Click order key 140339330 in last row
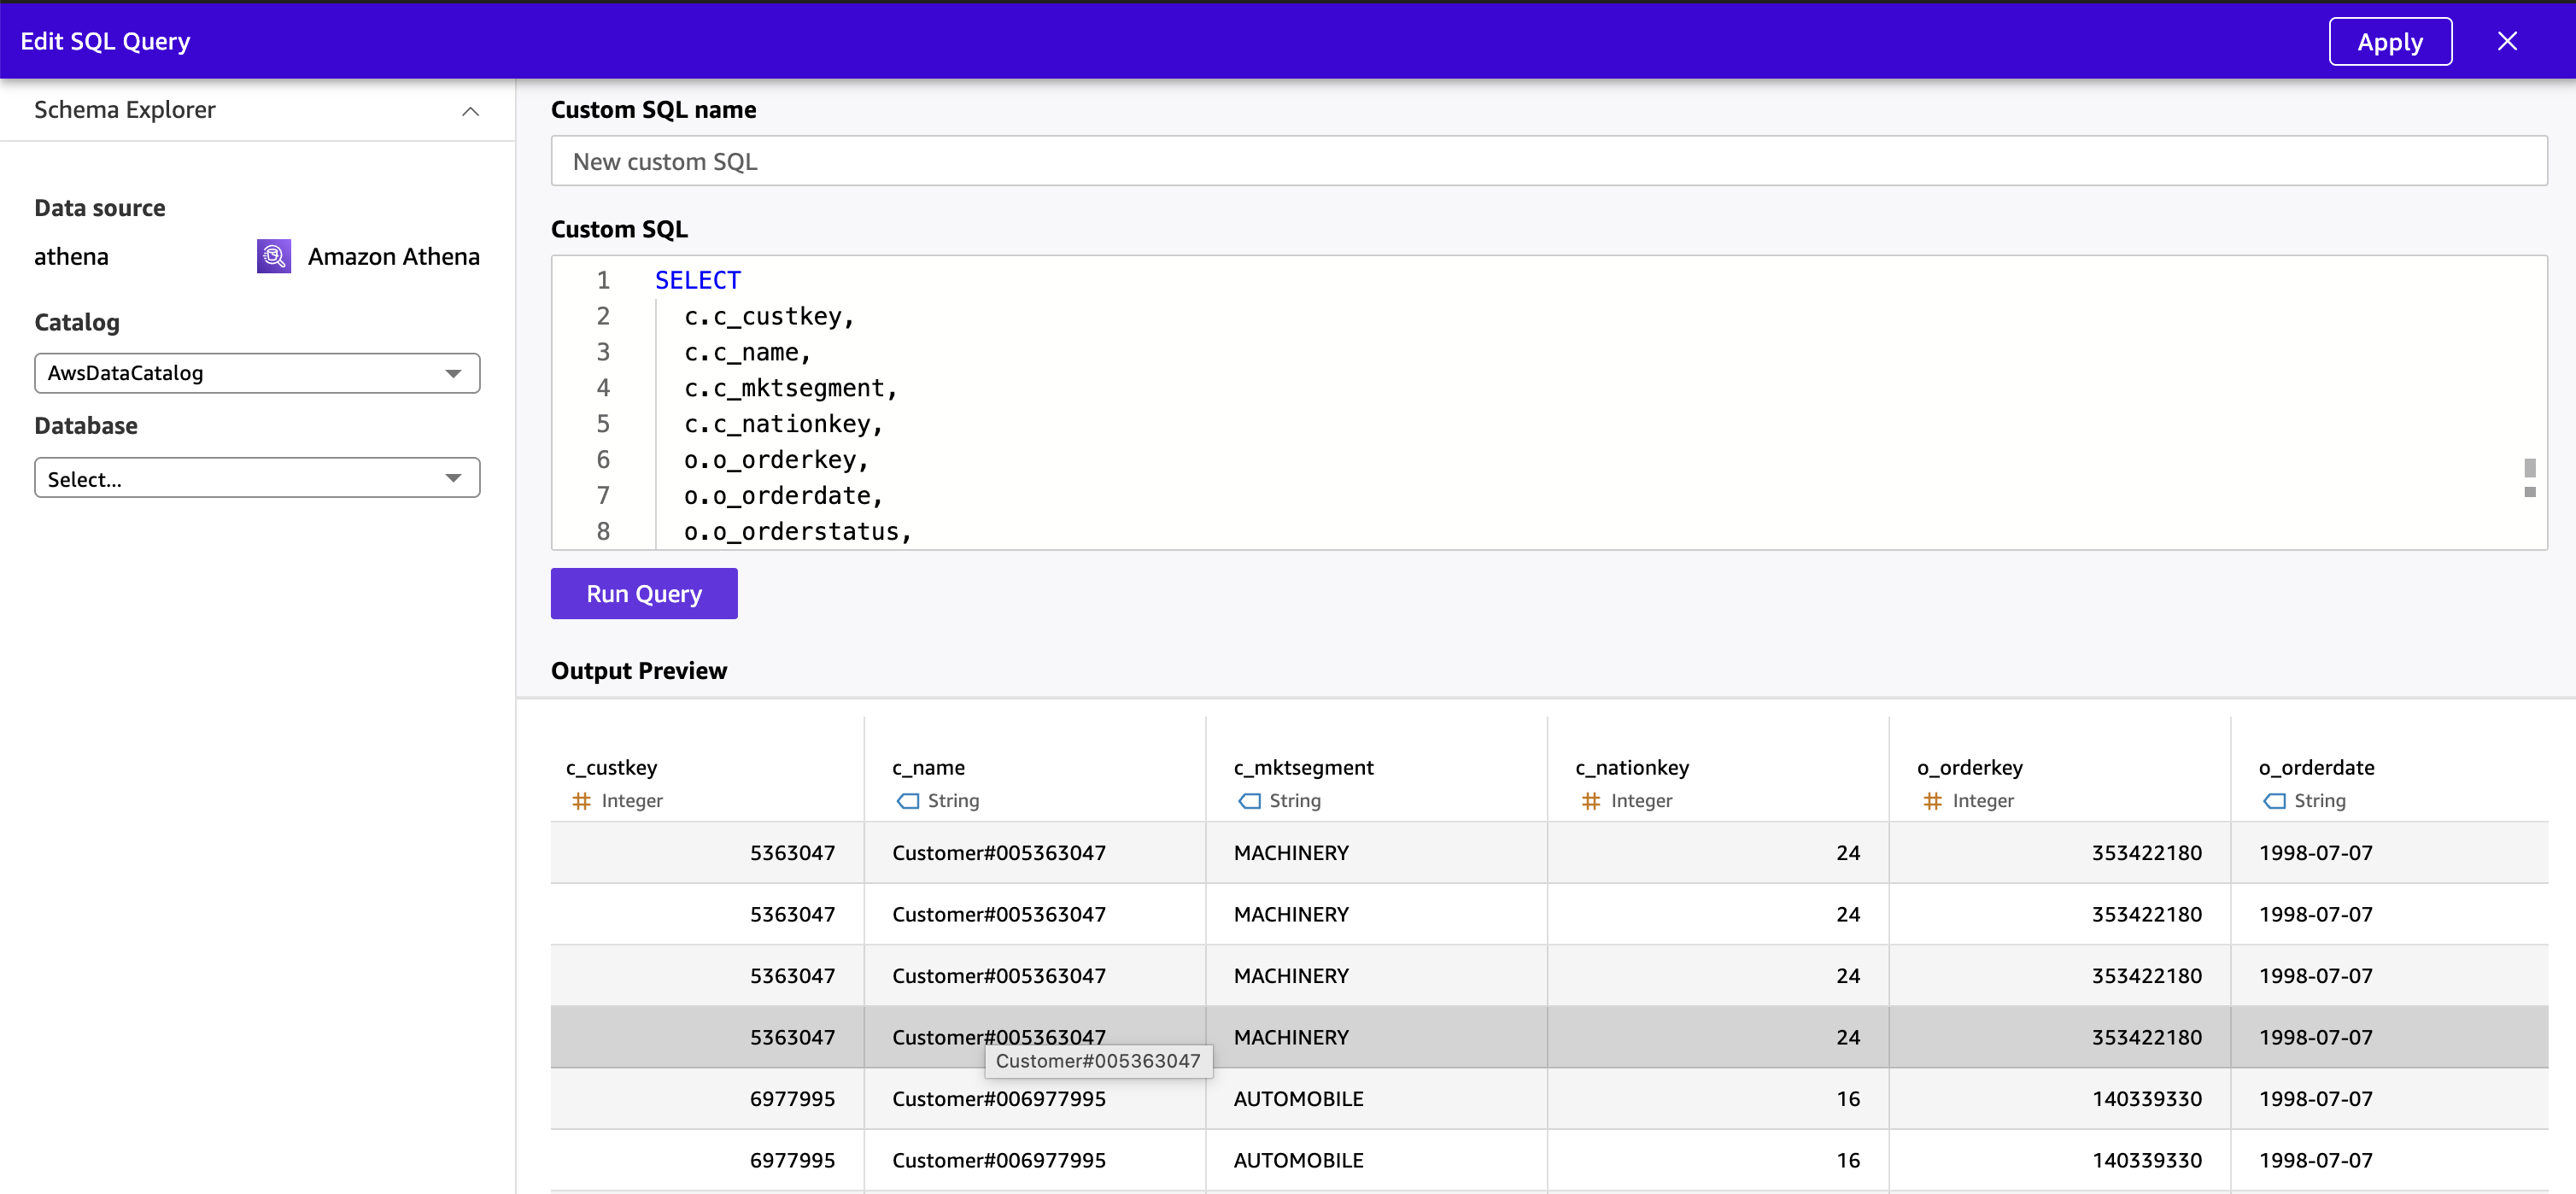The image size is (2576, 1194). (x=2146, y=1160)
